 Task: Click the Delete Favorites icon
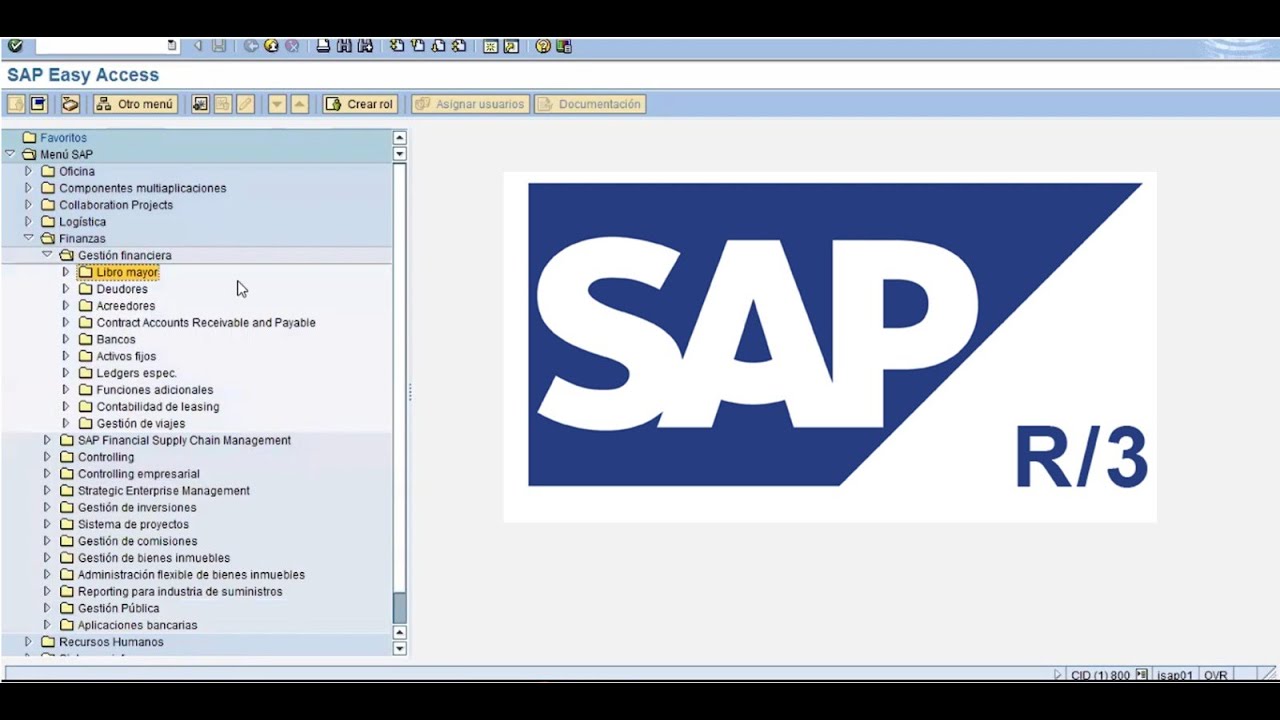click(x=223, y=104)
